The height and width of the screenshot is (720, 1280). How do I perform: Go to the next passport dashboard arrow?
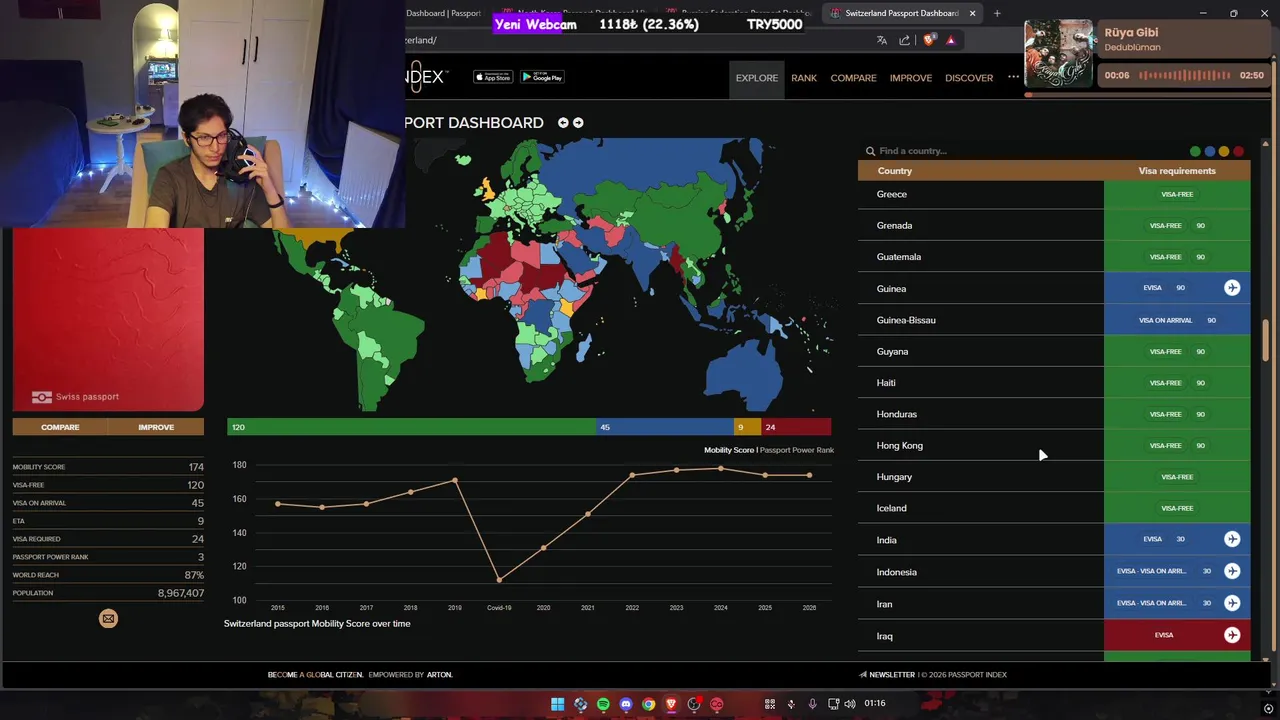(578, 123)
